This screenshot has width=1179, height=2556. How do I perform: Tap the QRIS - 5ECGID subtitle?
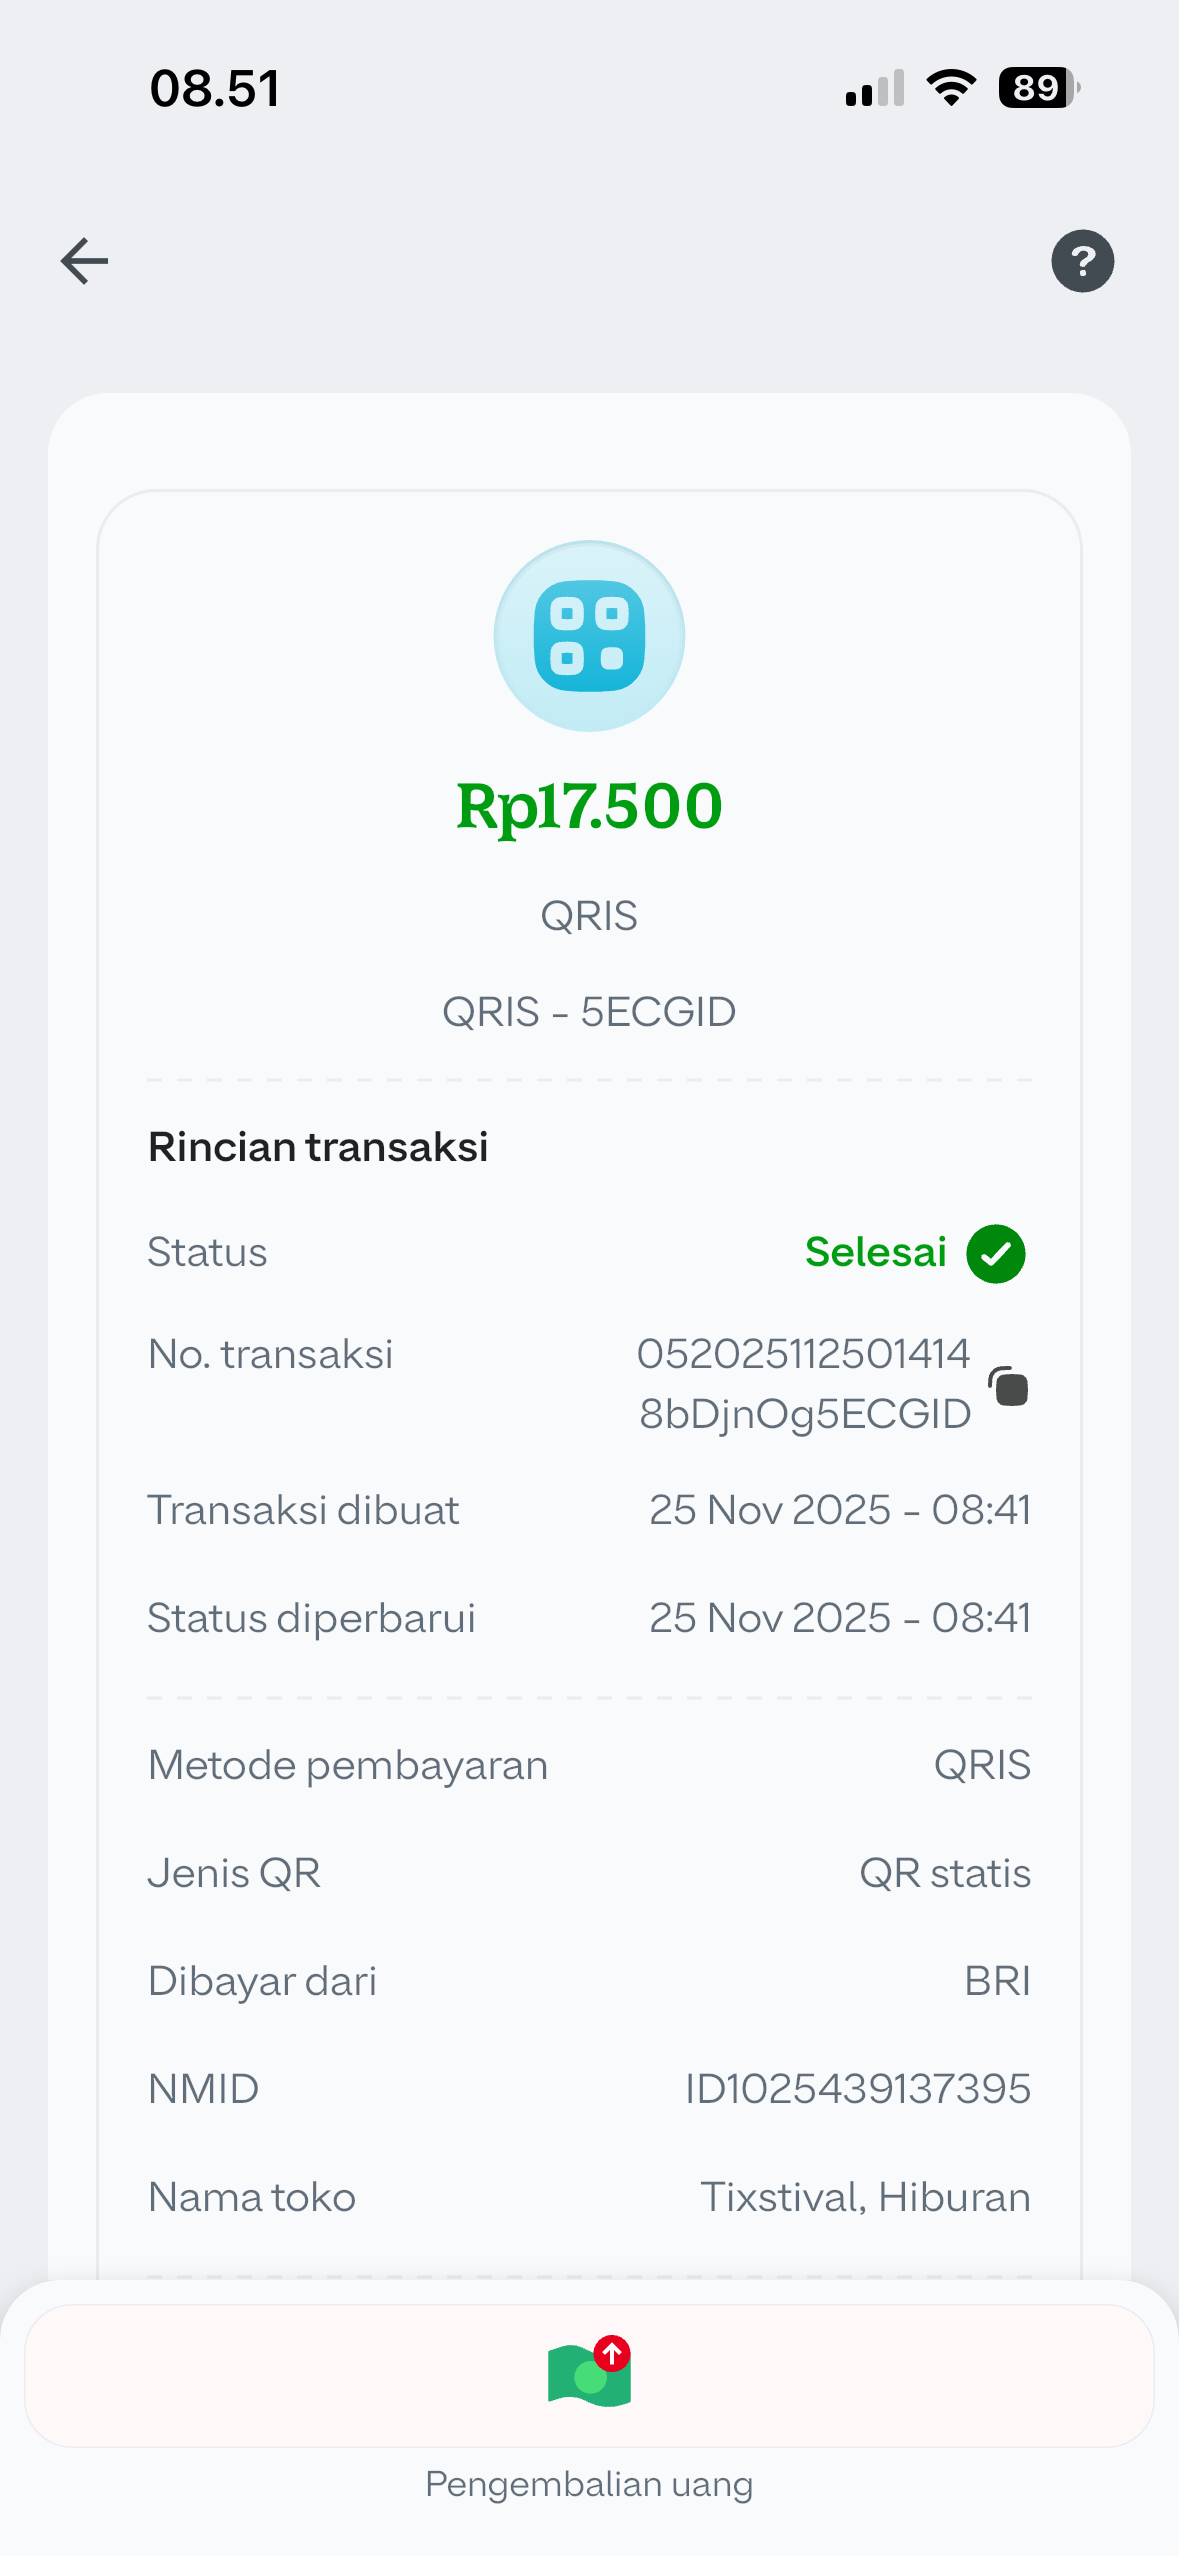[589, 1012]
